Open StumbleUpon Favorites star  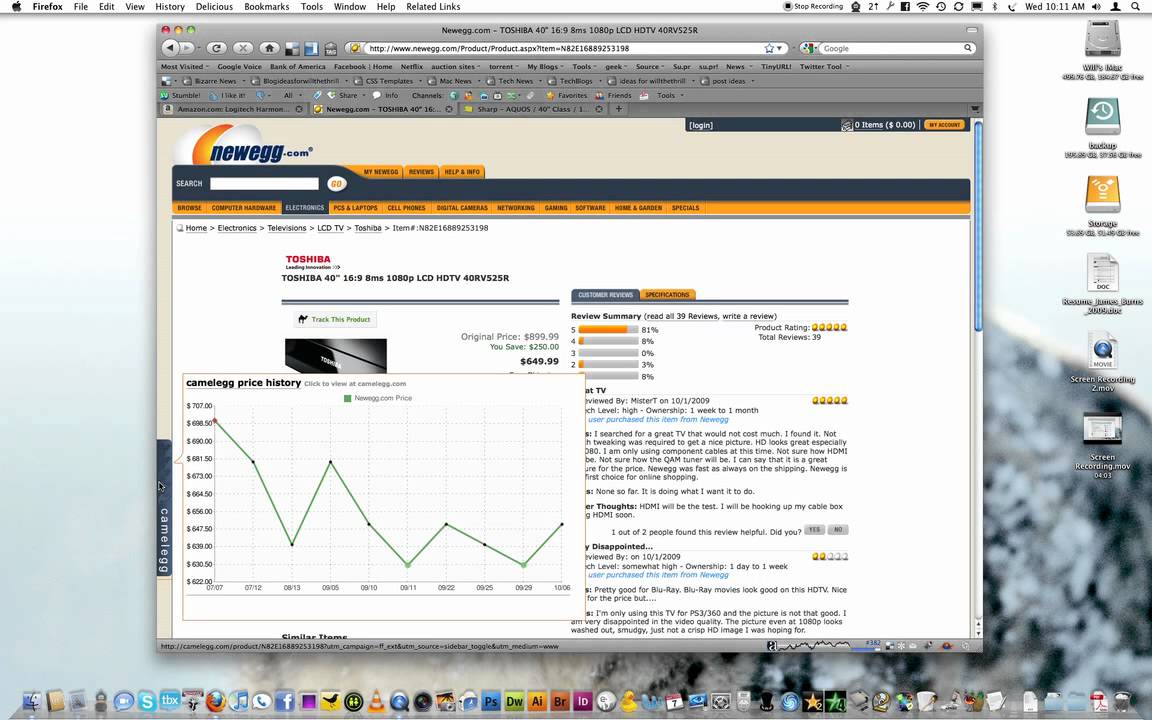[x=566, y=96]
